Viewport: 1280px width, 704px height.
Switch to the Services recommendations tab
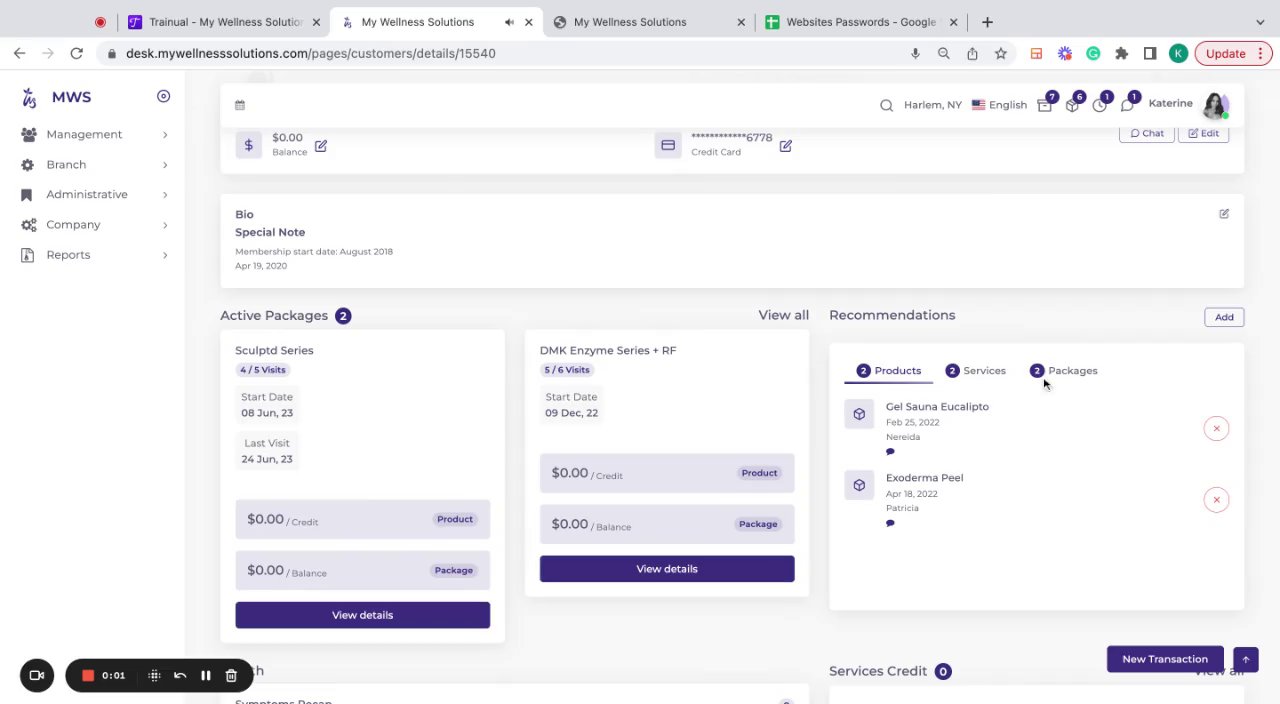(x=976, y=371)
